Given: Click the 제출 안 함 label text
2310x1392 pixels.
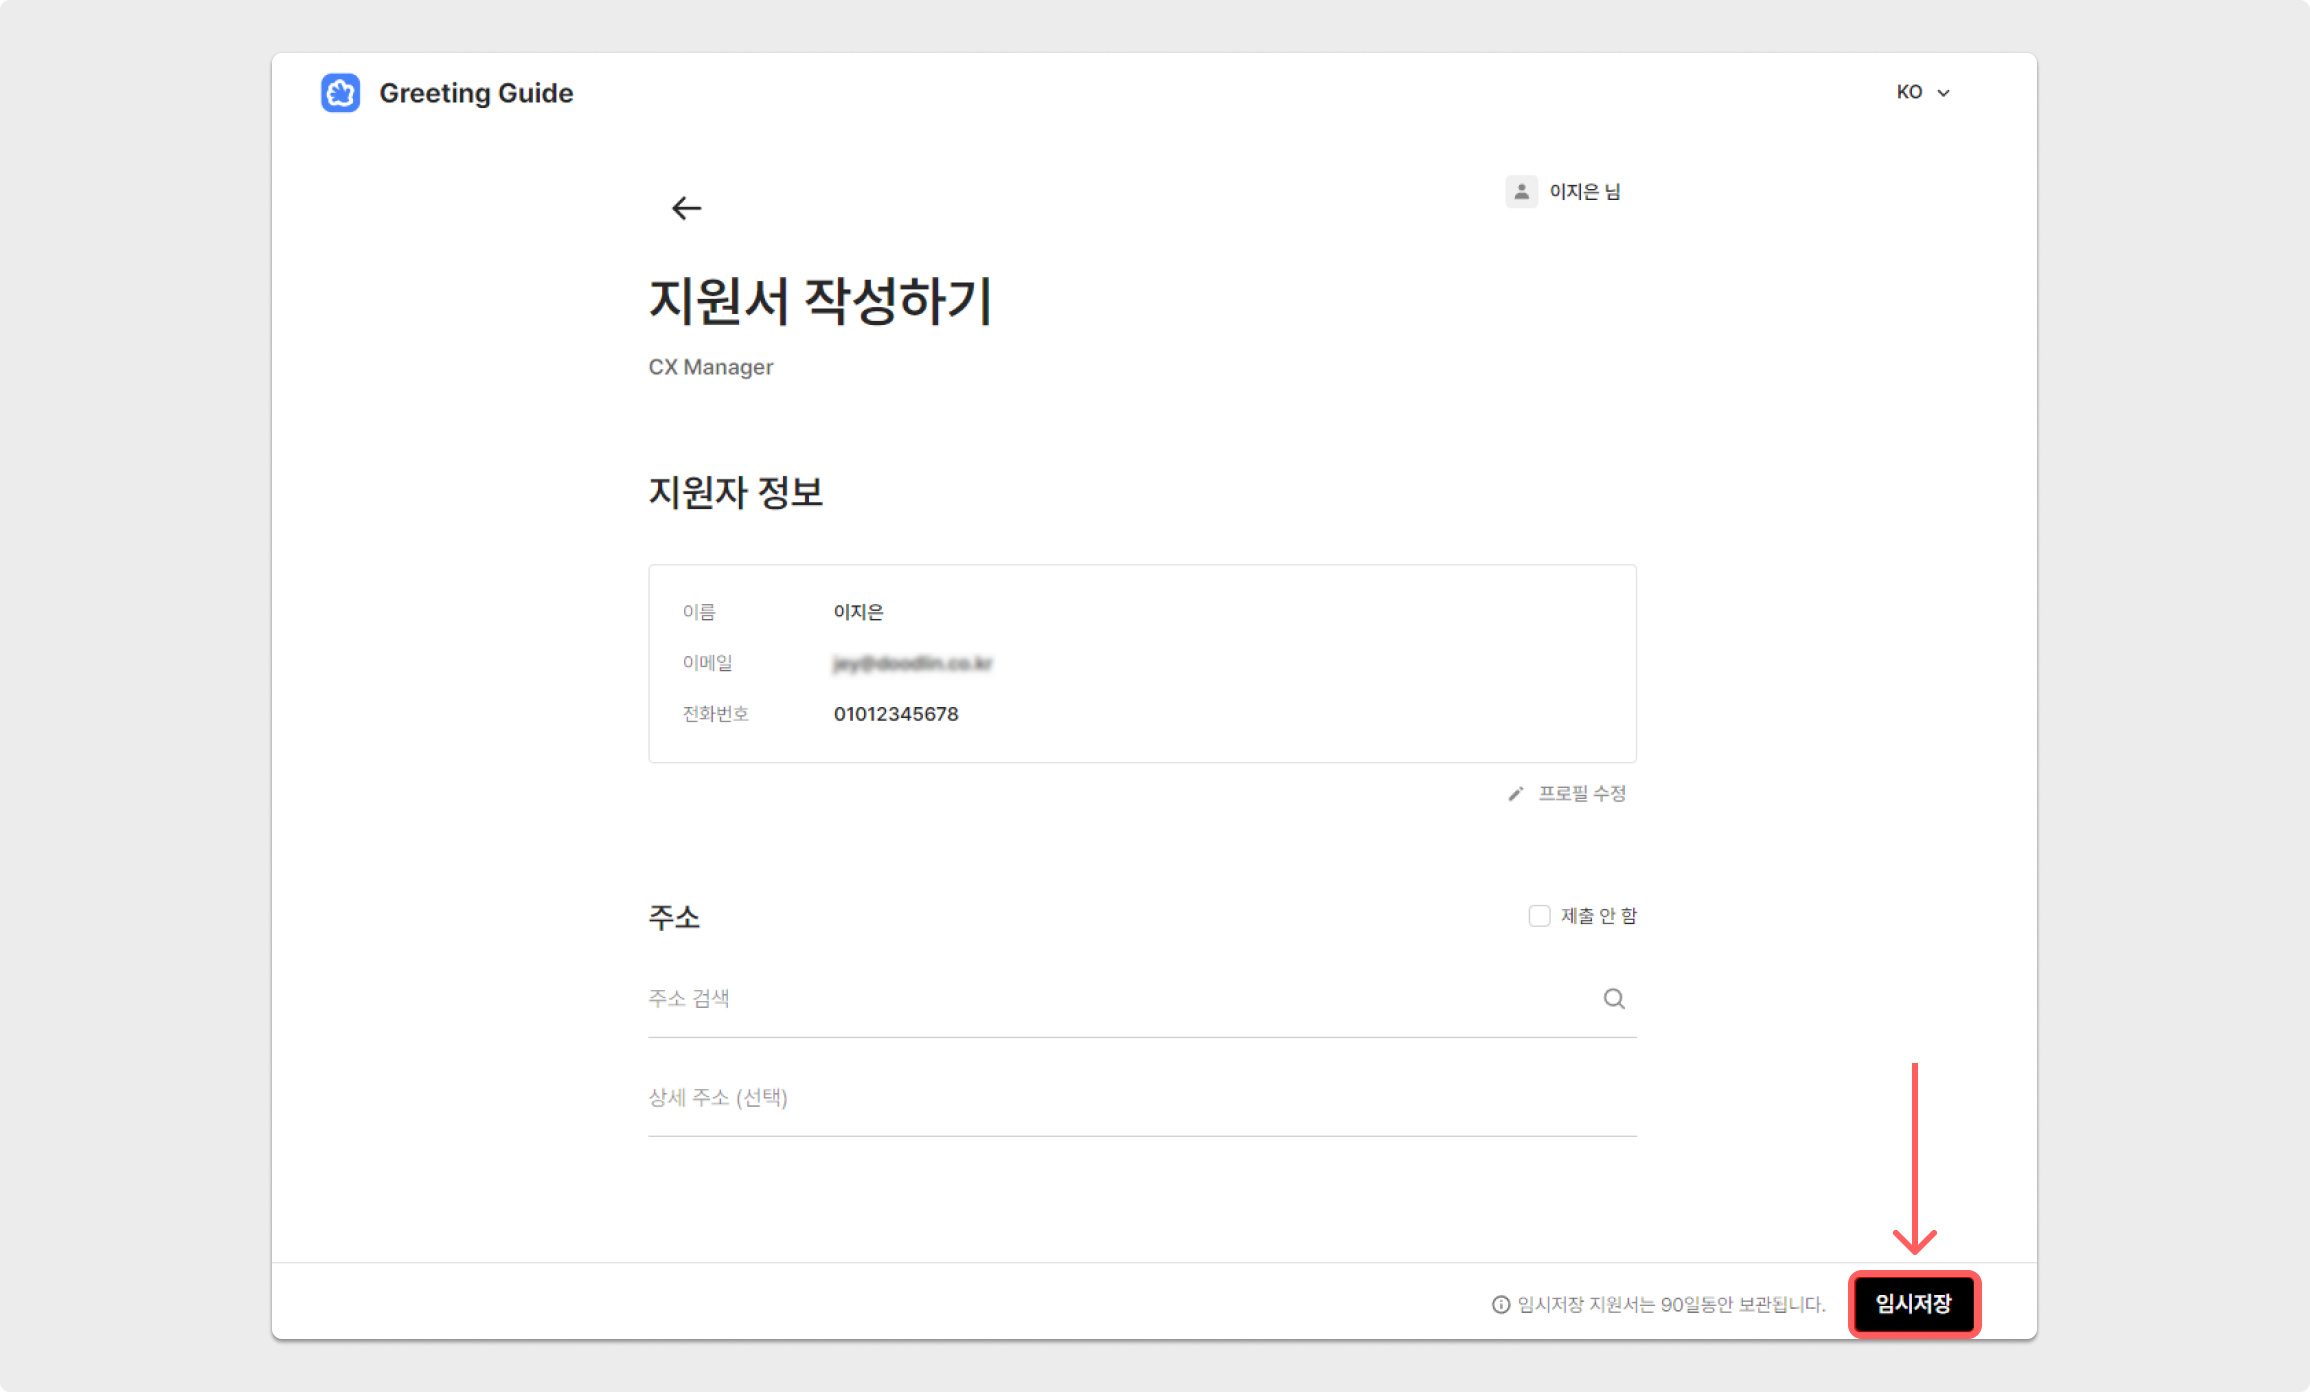Looking at the screenshot, I should pos(1598,916).
